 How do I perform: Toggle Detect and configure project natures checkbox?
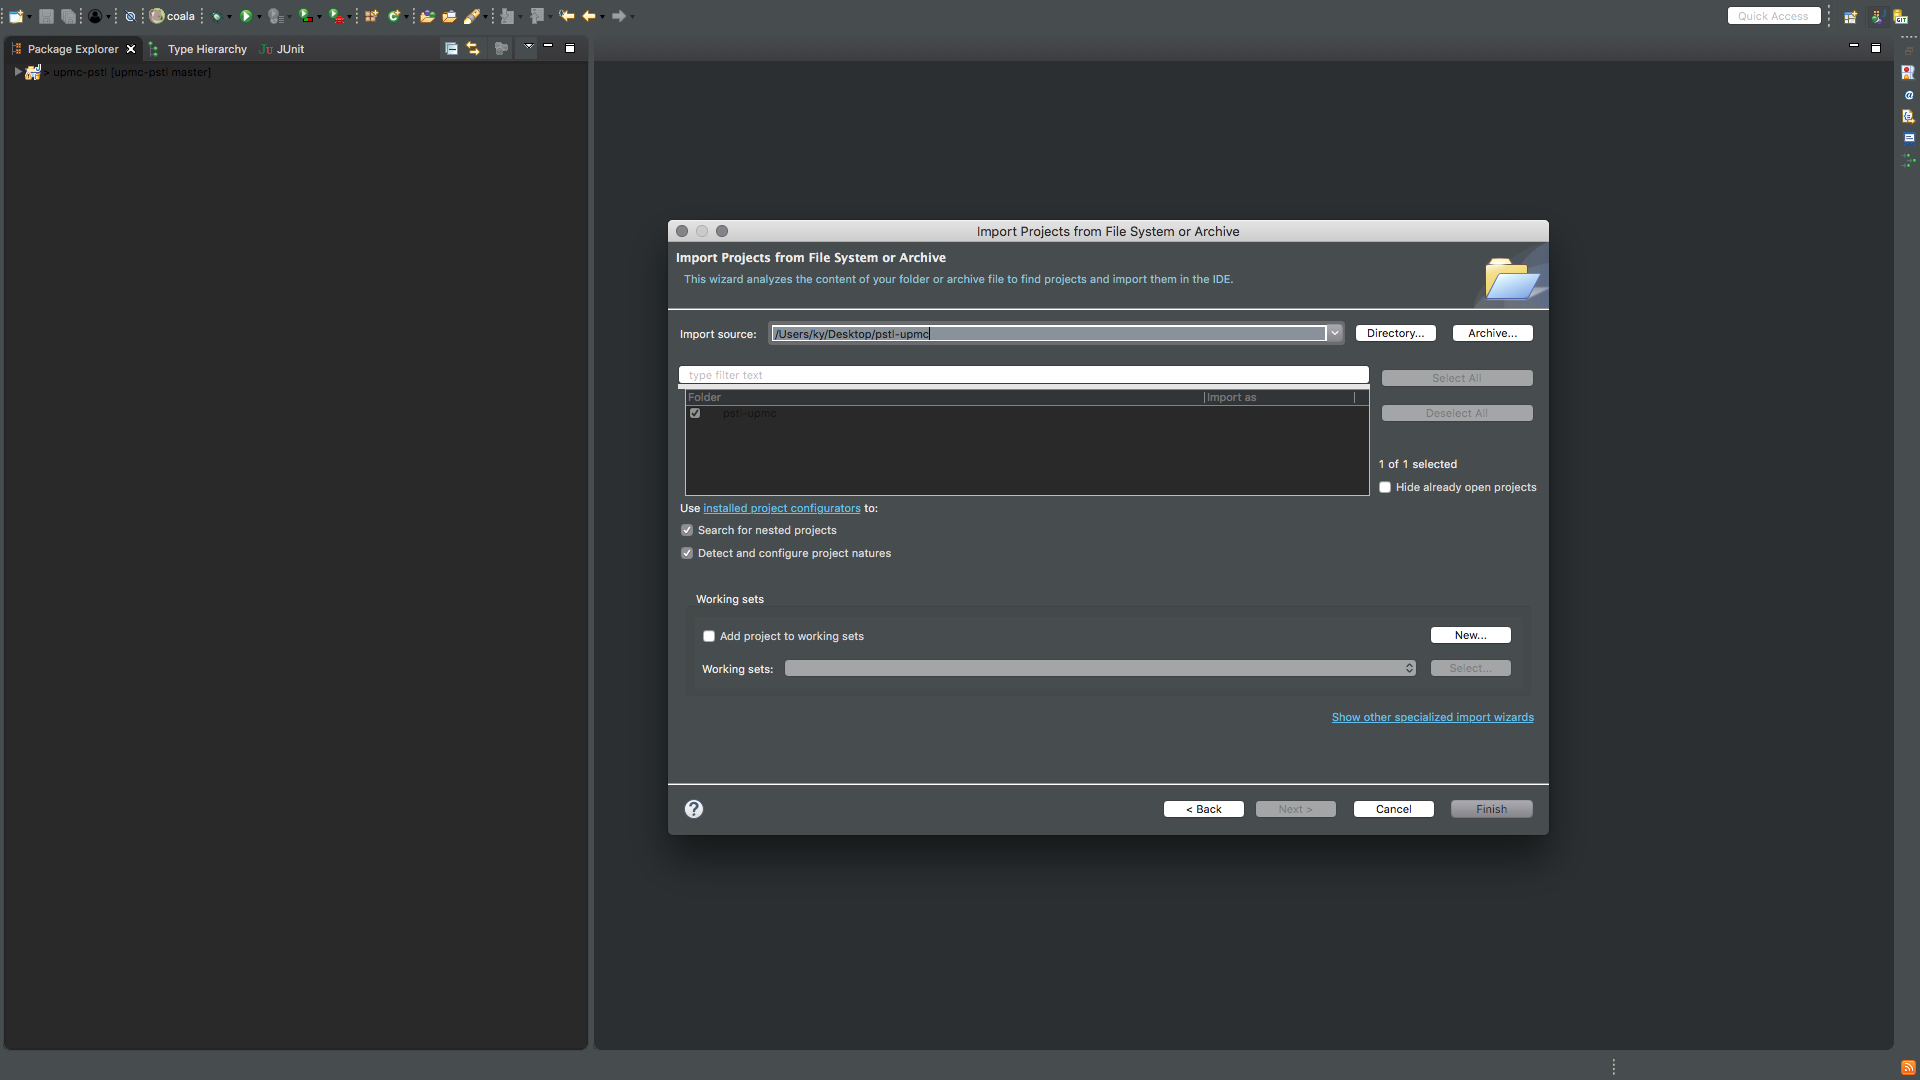(686, 553)
